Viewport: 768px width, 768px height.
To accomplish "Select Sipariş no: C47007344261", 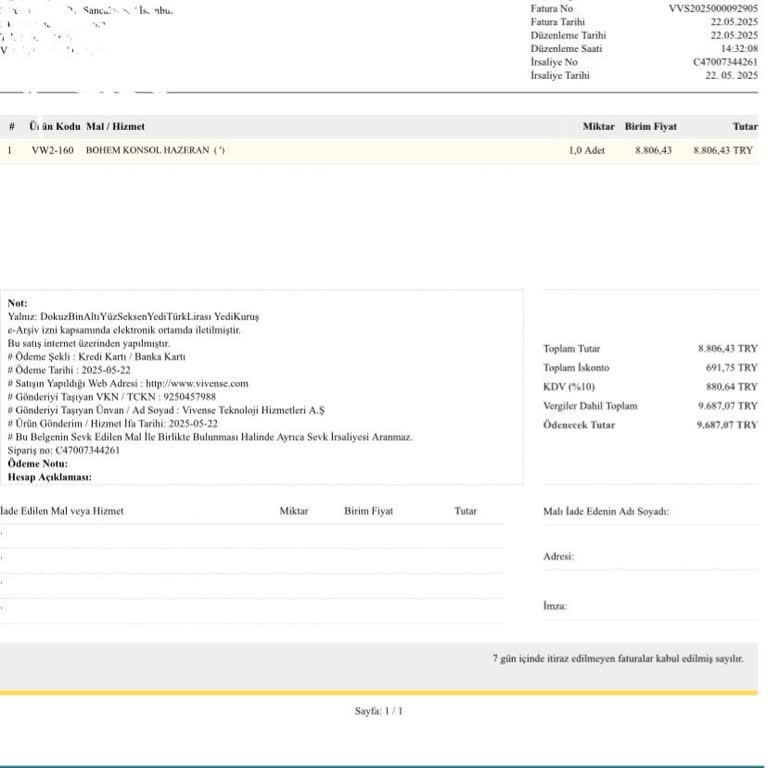I will 64,450.
